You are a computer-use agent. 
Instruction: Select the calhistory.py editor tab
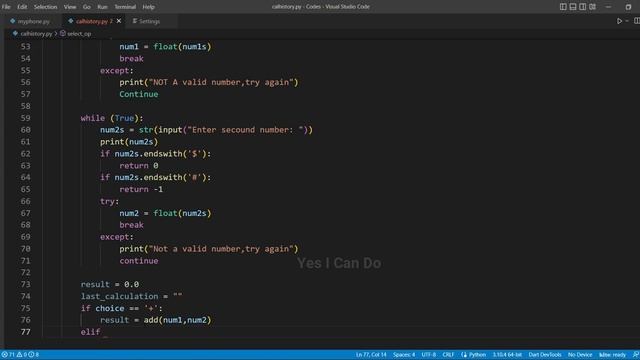pos(91,21)
